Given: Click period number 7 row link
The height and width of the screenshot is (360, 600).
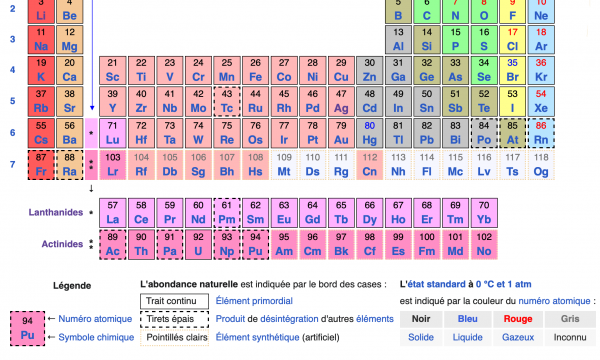Looking at the screenshot, I should pyautogui.click(x=13, y=165).
